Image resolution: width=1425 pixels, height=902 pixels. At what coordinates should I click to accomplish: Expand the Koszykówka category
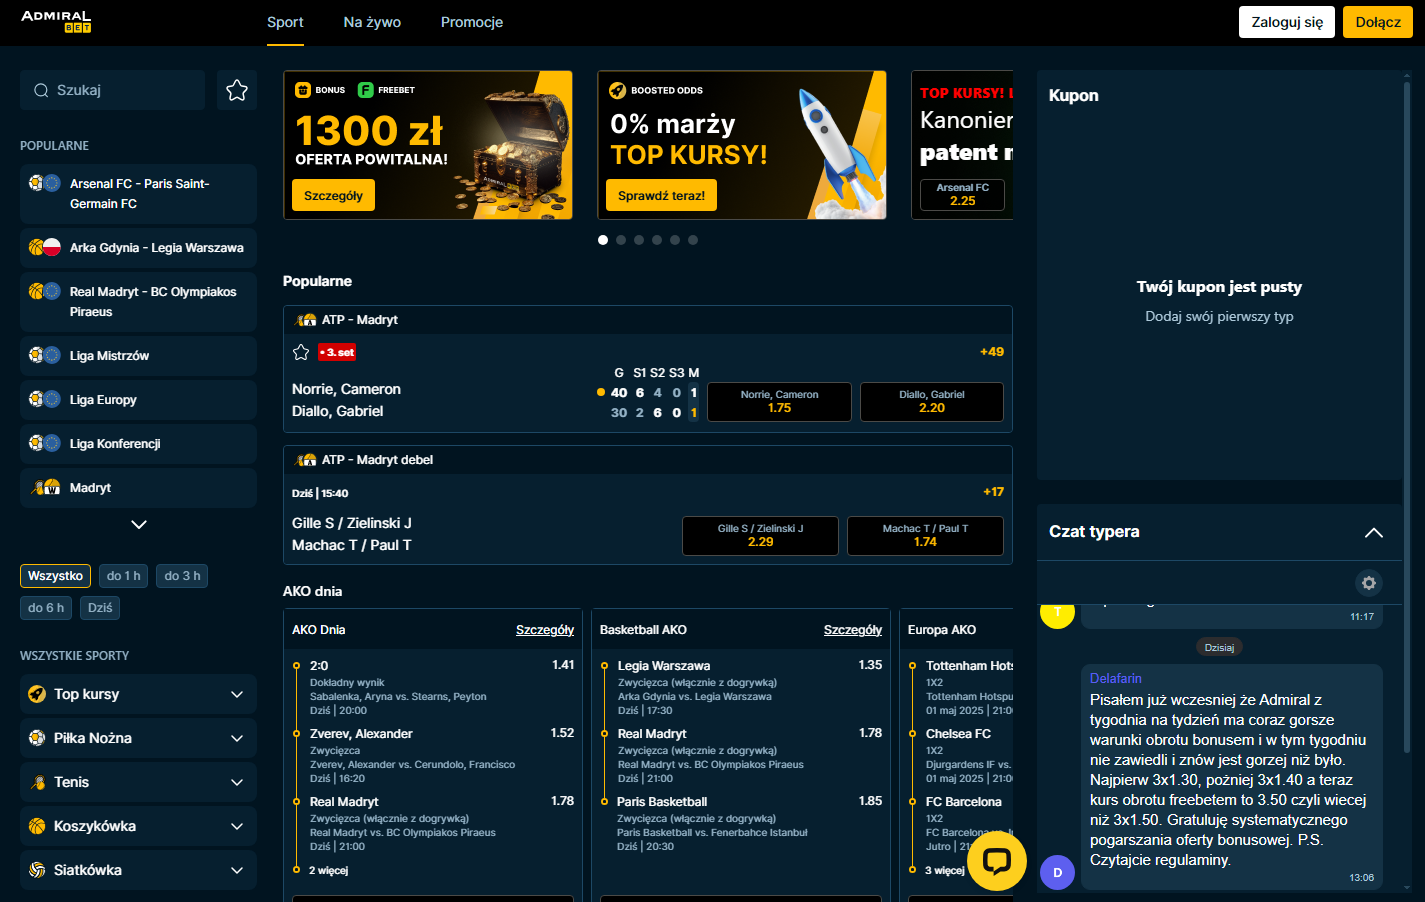(x=237, y=826)
